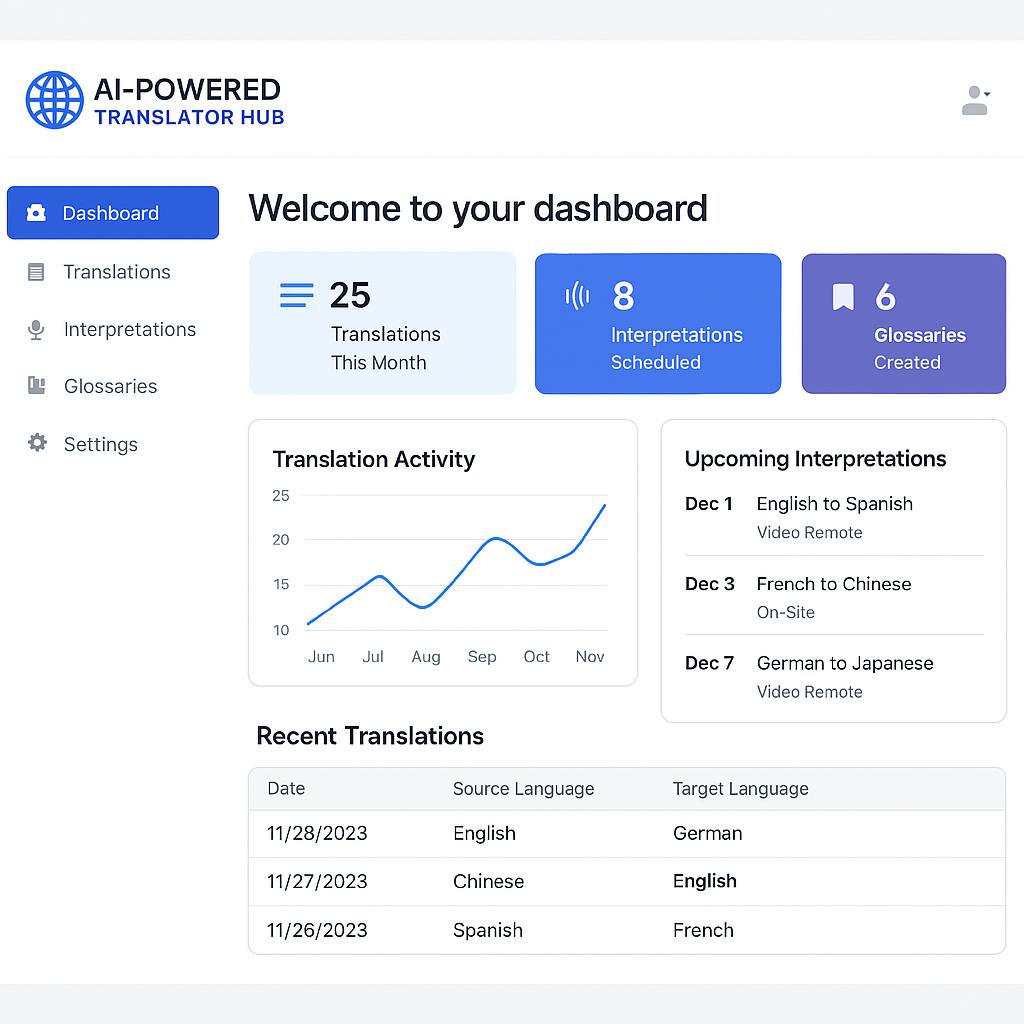This screenshot has height=1024, width=1024.
Task: Click the Aug label on chart axis
Action: point(426,657)
